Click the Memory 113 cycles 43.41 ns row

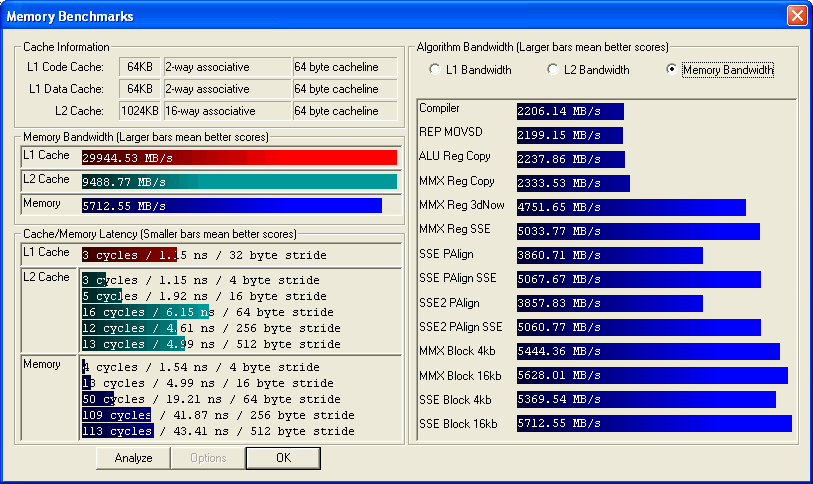(218, 432)
